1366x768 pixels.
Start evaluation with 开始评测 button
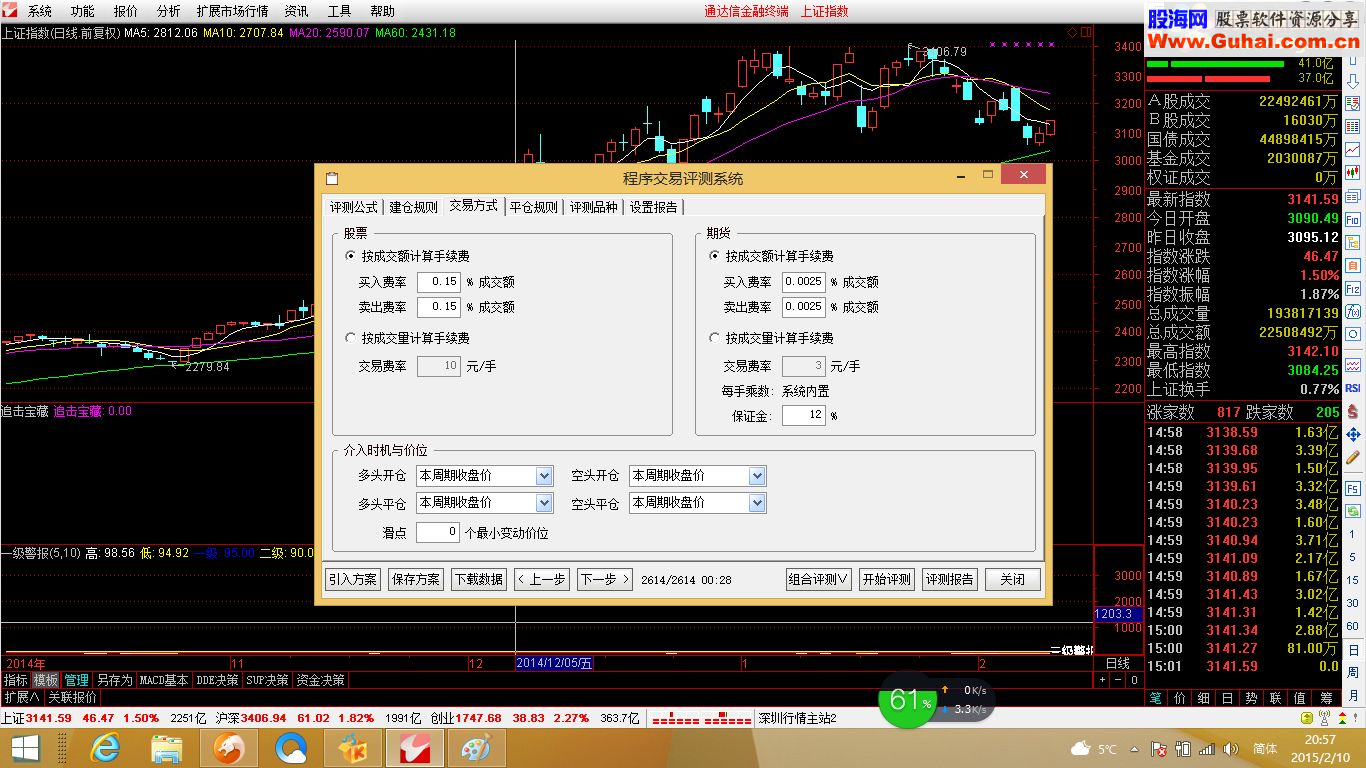point(887,579)
